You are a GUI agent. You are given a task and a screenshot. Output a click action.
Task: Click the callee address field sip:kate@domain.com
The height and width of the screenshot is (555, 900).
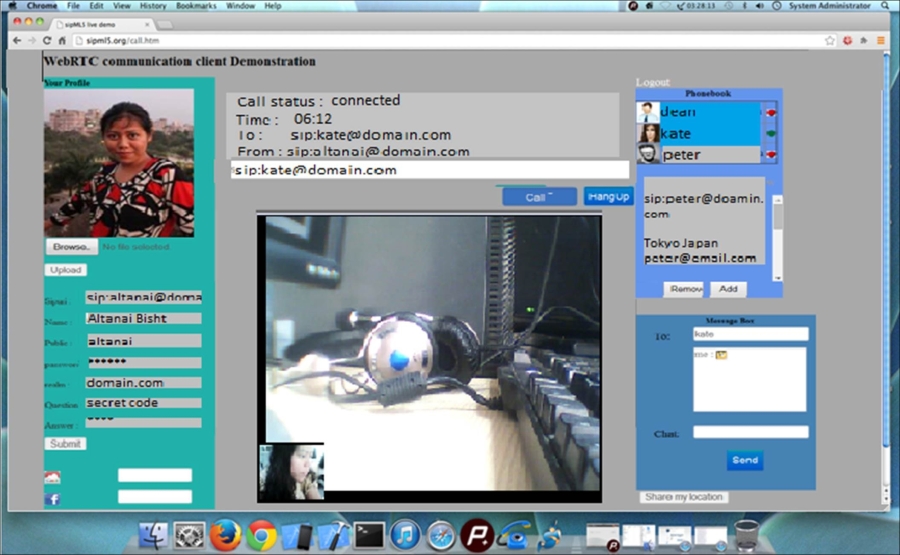click(430, 170)
